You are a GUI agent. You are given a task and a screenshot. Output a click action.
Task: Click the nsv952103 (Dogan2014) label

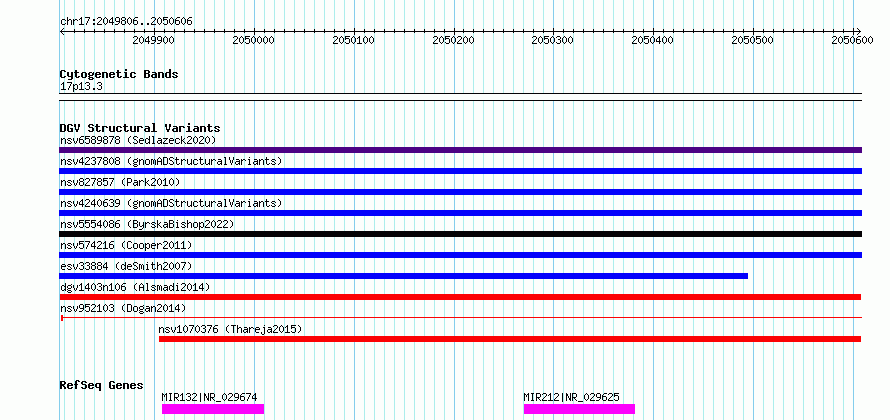click(x=123, y=308)
